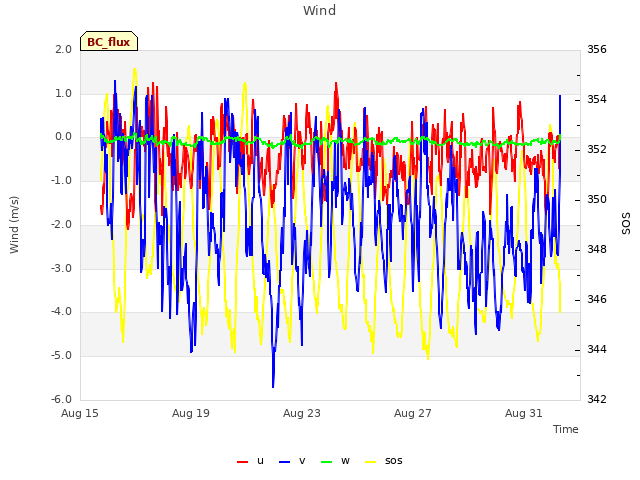This screenshot has width=640, height=480.
Task: Click the 'Aug 19' x-axis label
Action: click(191, 413)
